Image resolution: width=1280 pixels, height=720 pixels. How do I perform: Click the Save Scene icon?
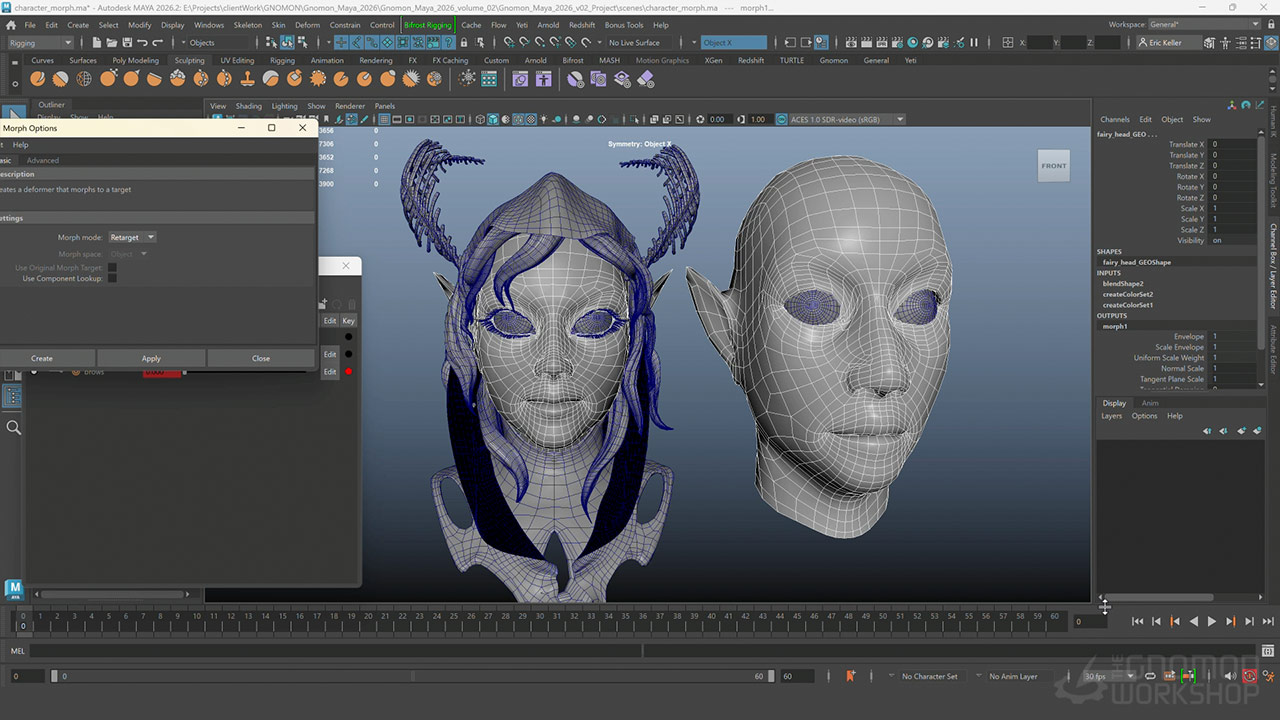126,43
